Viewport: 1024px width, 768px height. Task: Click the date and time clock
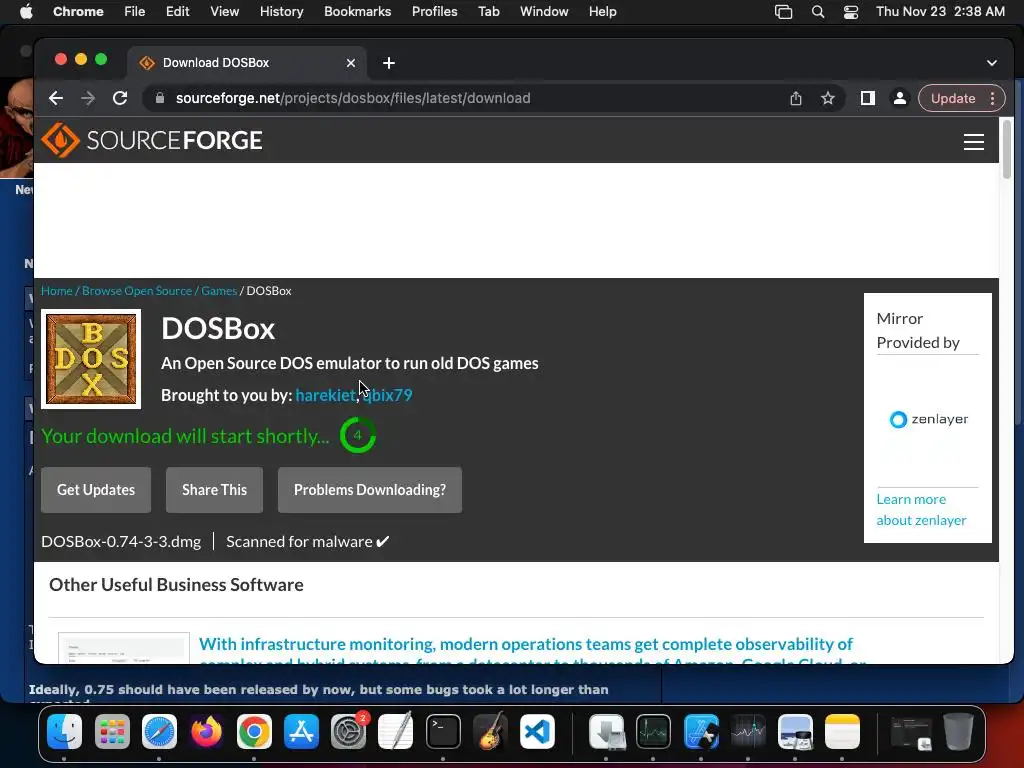coord(940,12)
